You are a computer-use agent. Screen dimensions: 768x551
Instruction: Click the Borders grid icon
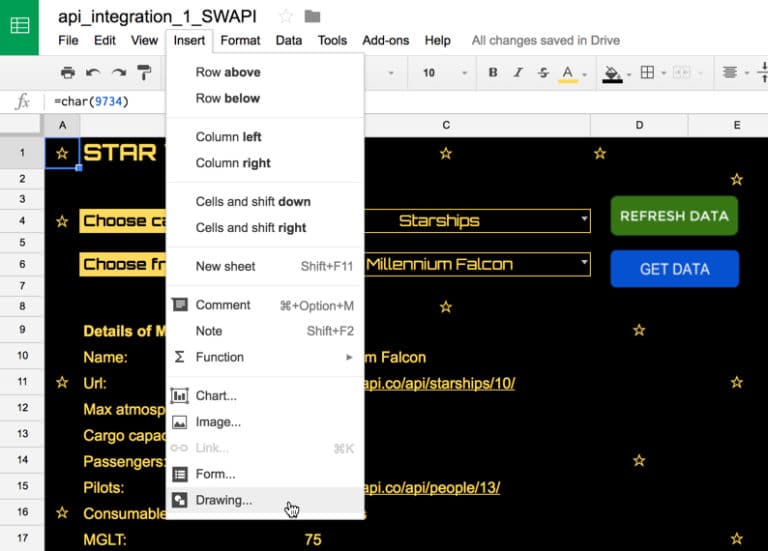[x=647, y=72]
